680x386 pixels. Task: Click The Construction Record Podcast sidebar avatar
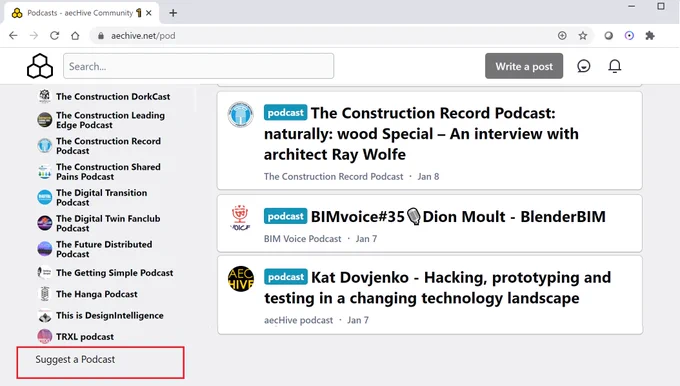[45, 146]
